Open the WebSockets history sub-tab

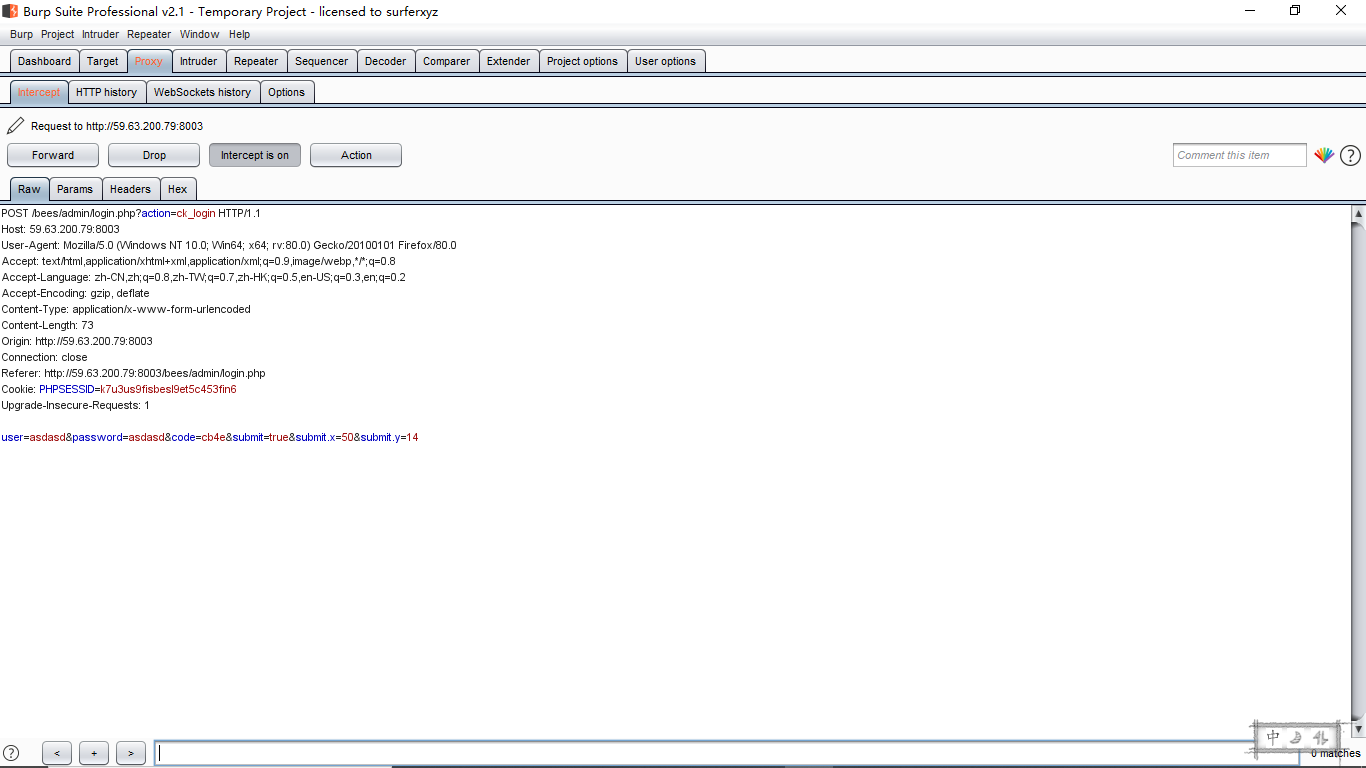coord(202,92)
